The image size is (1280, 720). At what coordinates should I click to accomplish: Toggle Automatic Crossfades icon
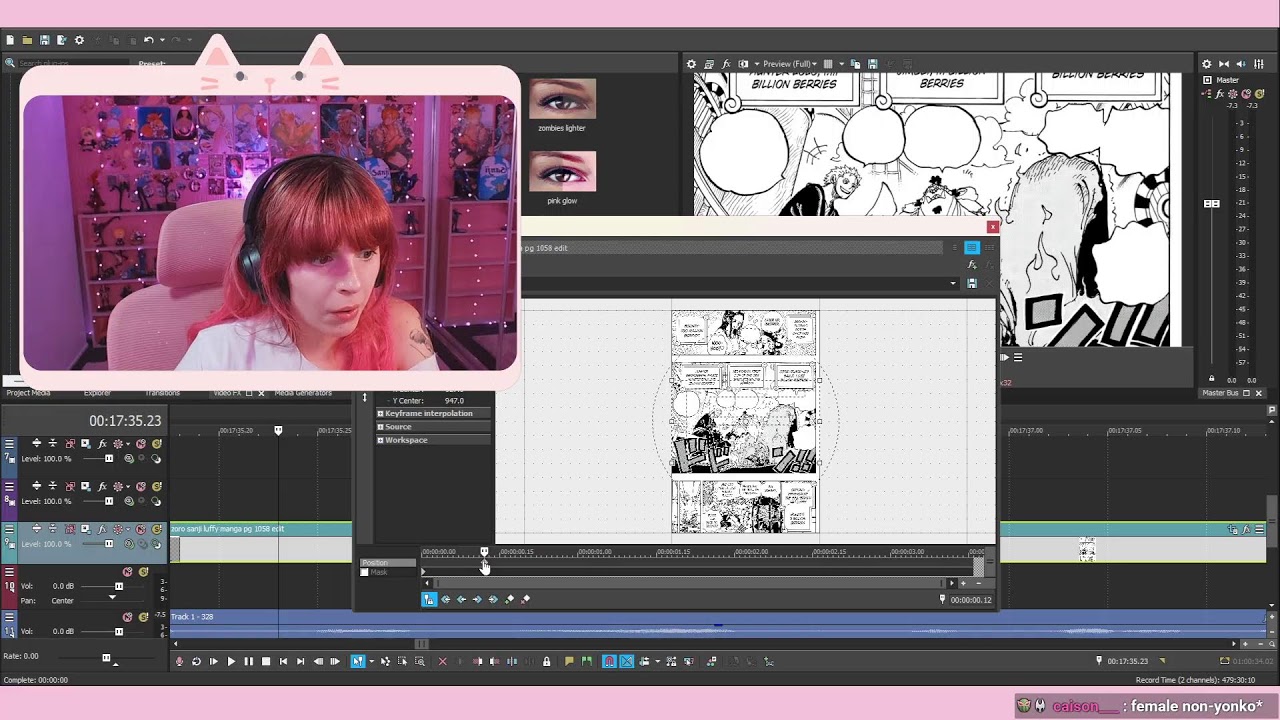point(626,661)
